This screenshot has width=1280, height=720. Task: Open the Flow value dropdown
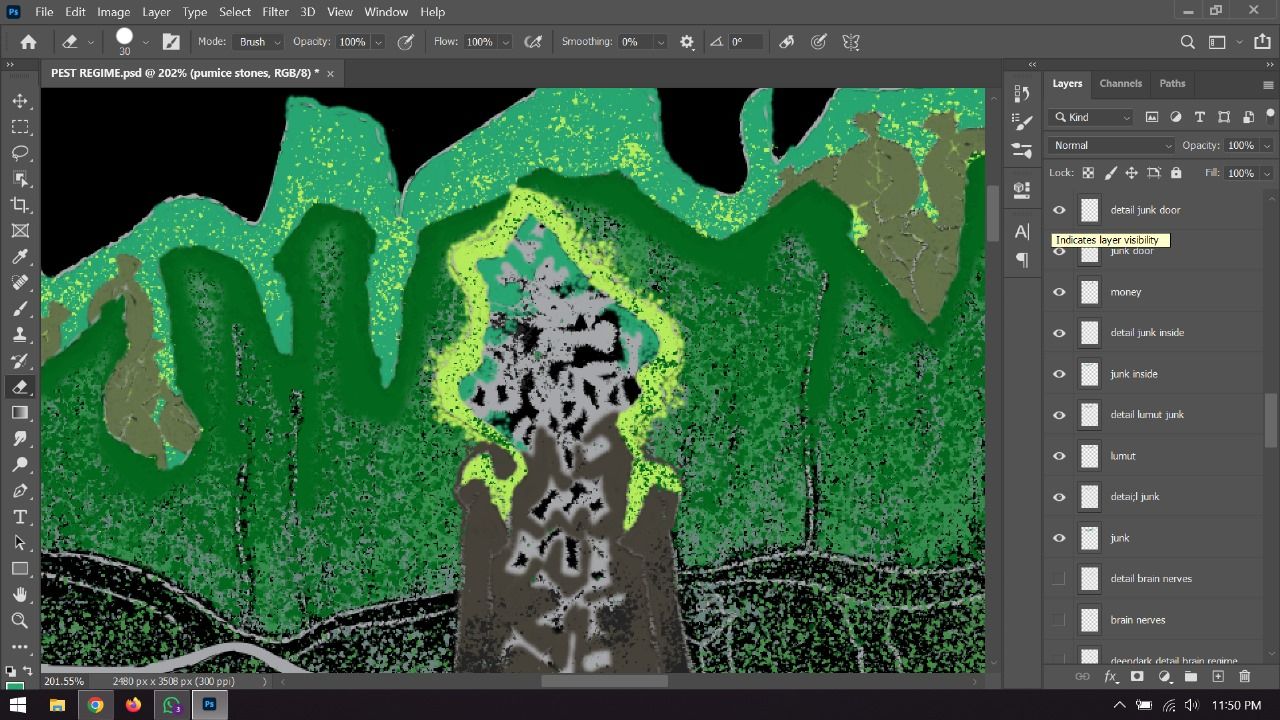pyautogui.click(x=505, y=42)
